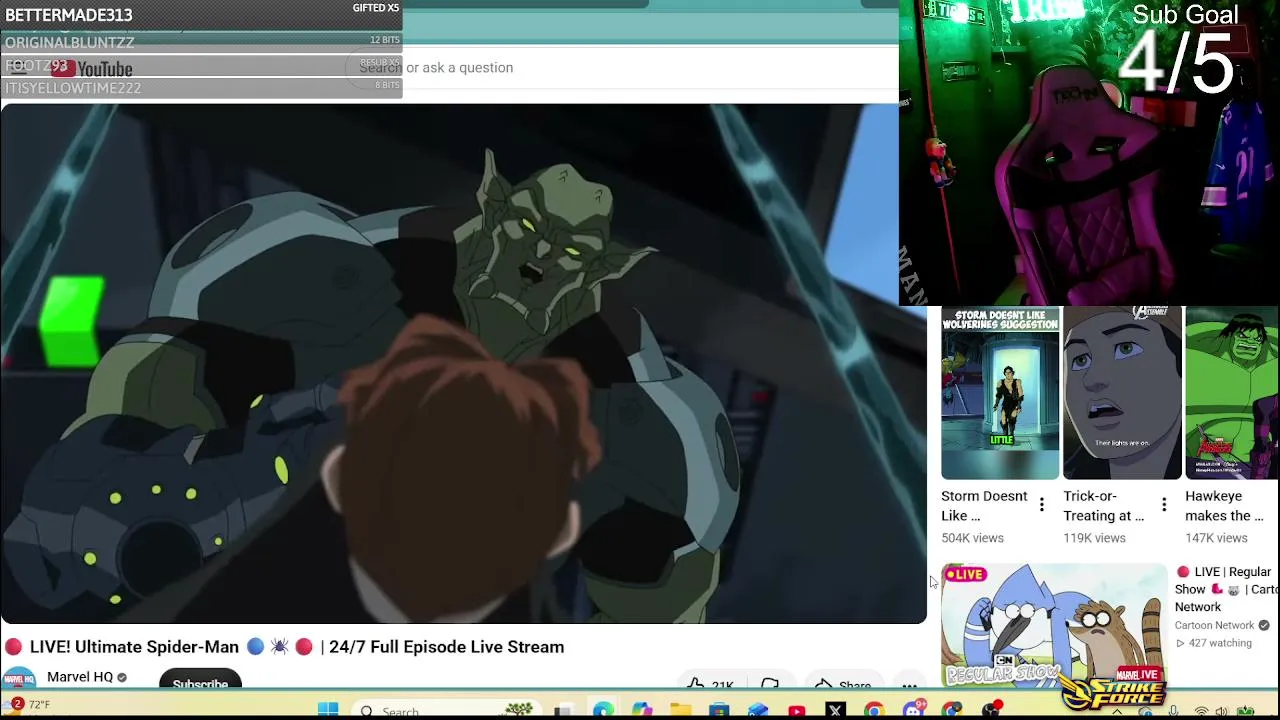Play the Ultimate Spider-Man live video
The height and width of the screenshot is (720, 1280).
(x=463, y=363)
